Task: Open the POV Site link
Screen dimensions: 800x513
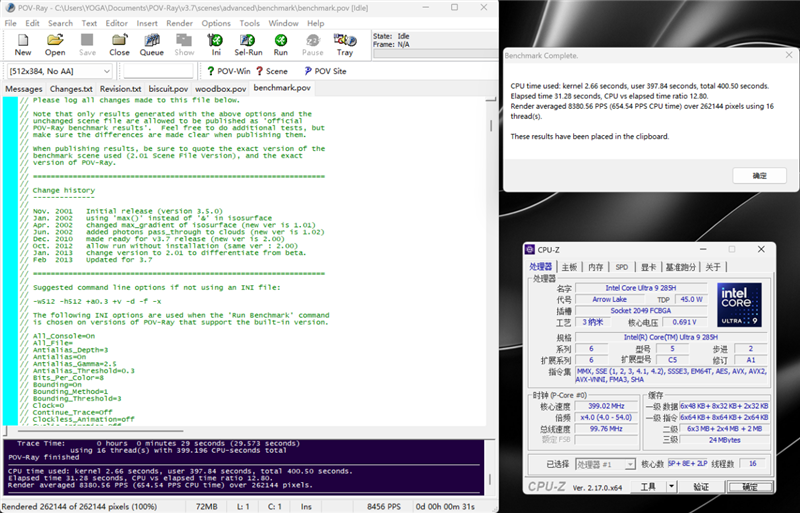Action: [x=326, y=71]
